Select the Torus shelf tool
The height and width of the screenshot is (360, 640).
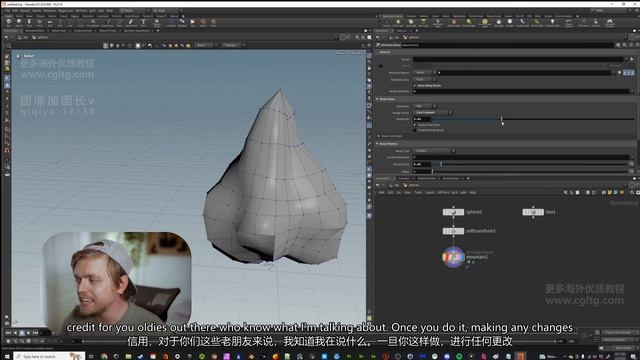pyautogui.click(x=40, y=23)
